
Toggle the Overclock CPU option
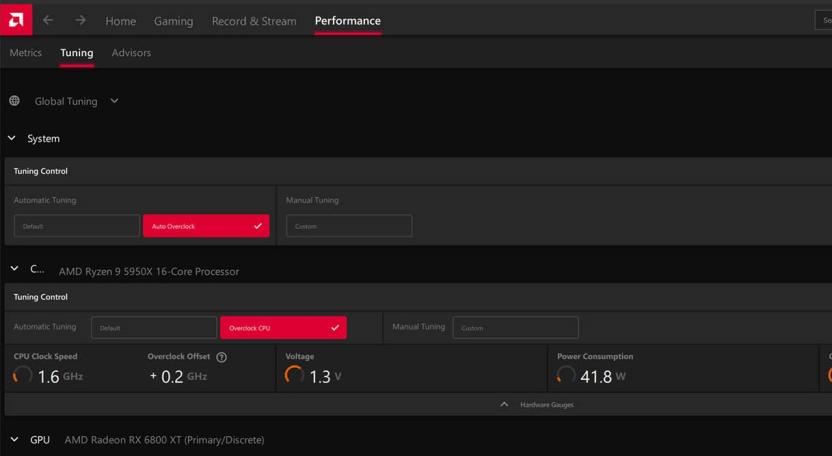click(x=283, y=328)
